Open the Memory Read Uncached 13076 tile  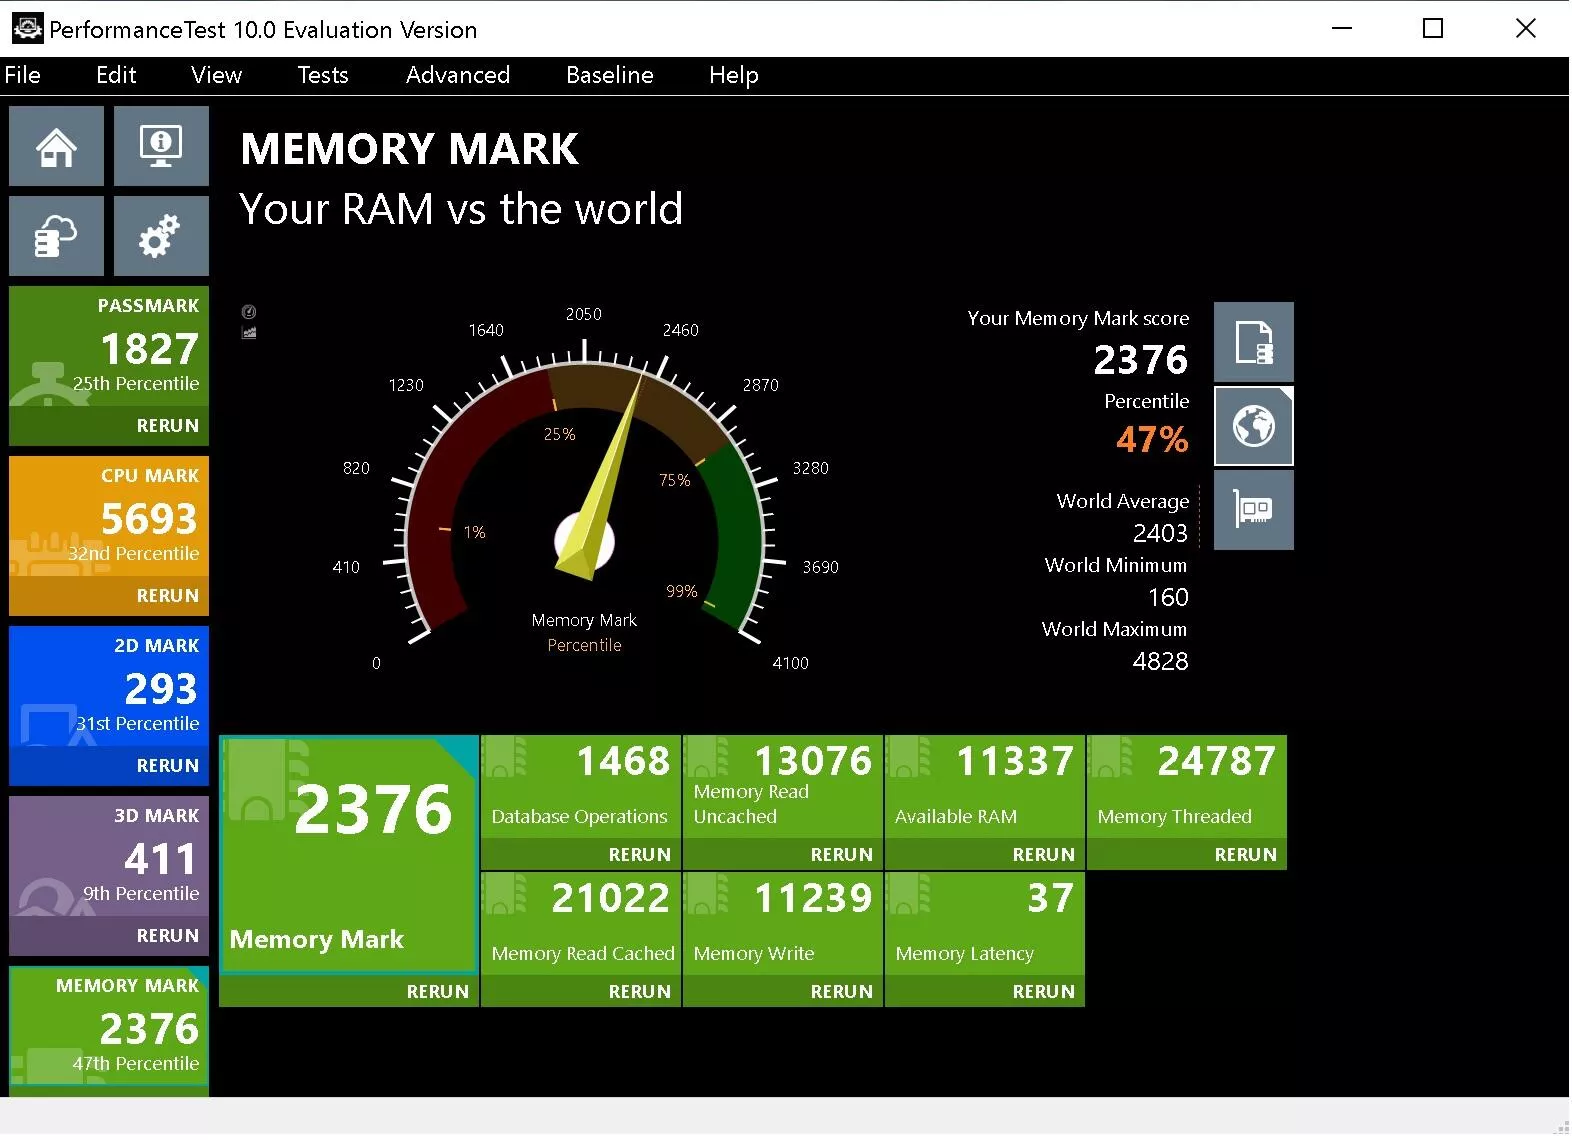(783, 787)
